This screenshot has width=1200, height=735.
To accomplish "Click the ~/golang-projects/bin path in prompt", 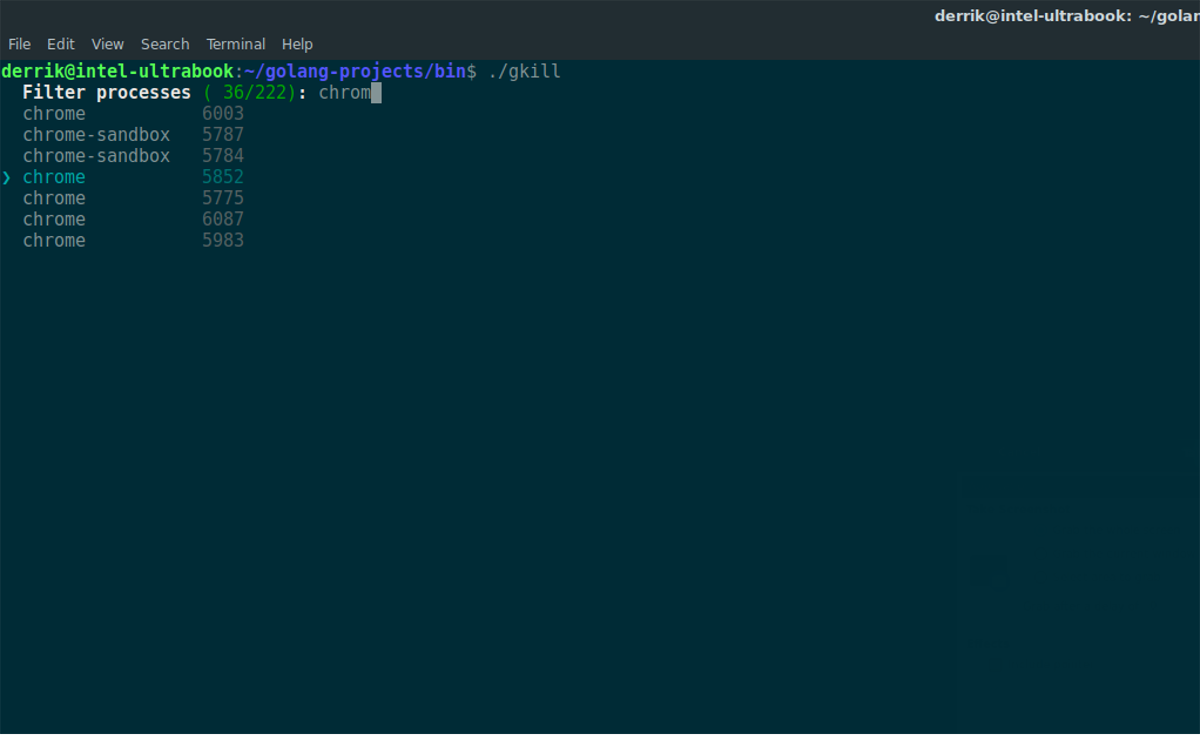I will (x=355, y=72).
